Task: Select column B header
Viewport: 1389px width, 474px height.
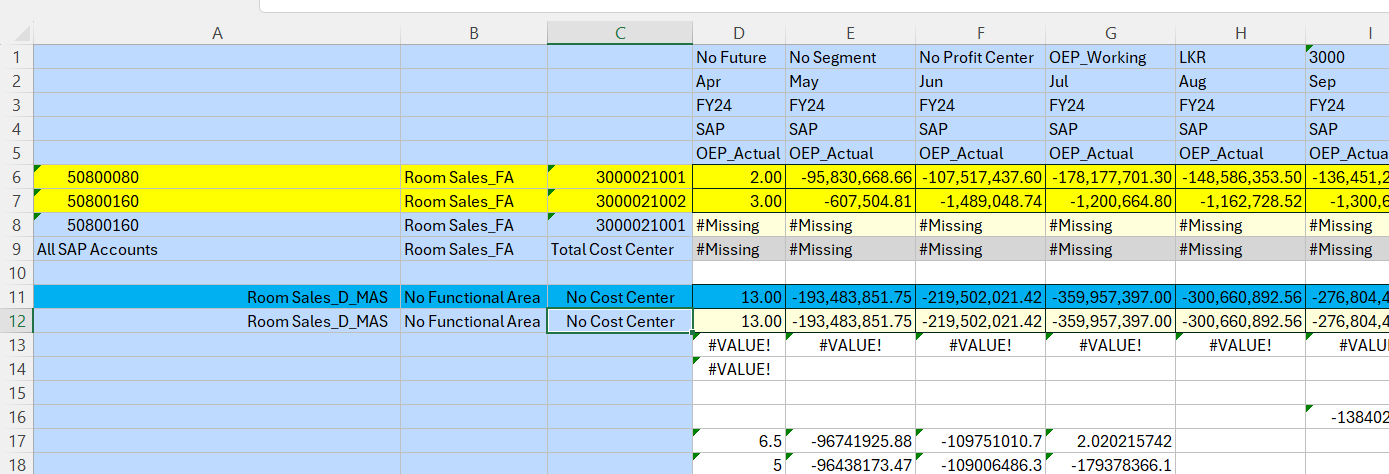Action: [474, 33]
